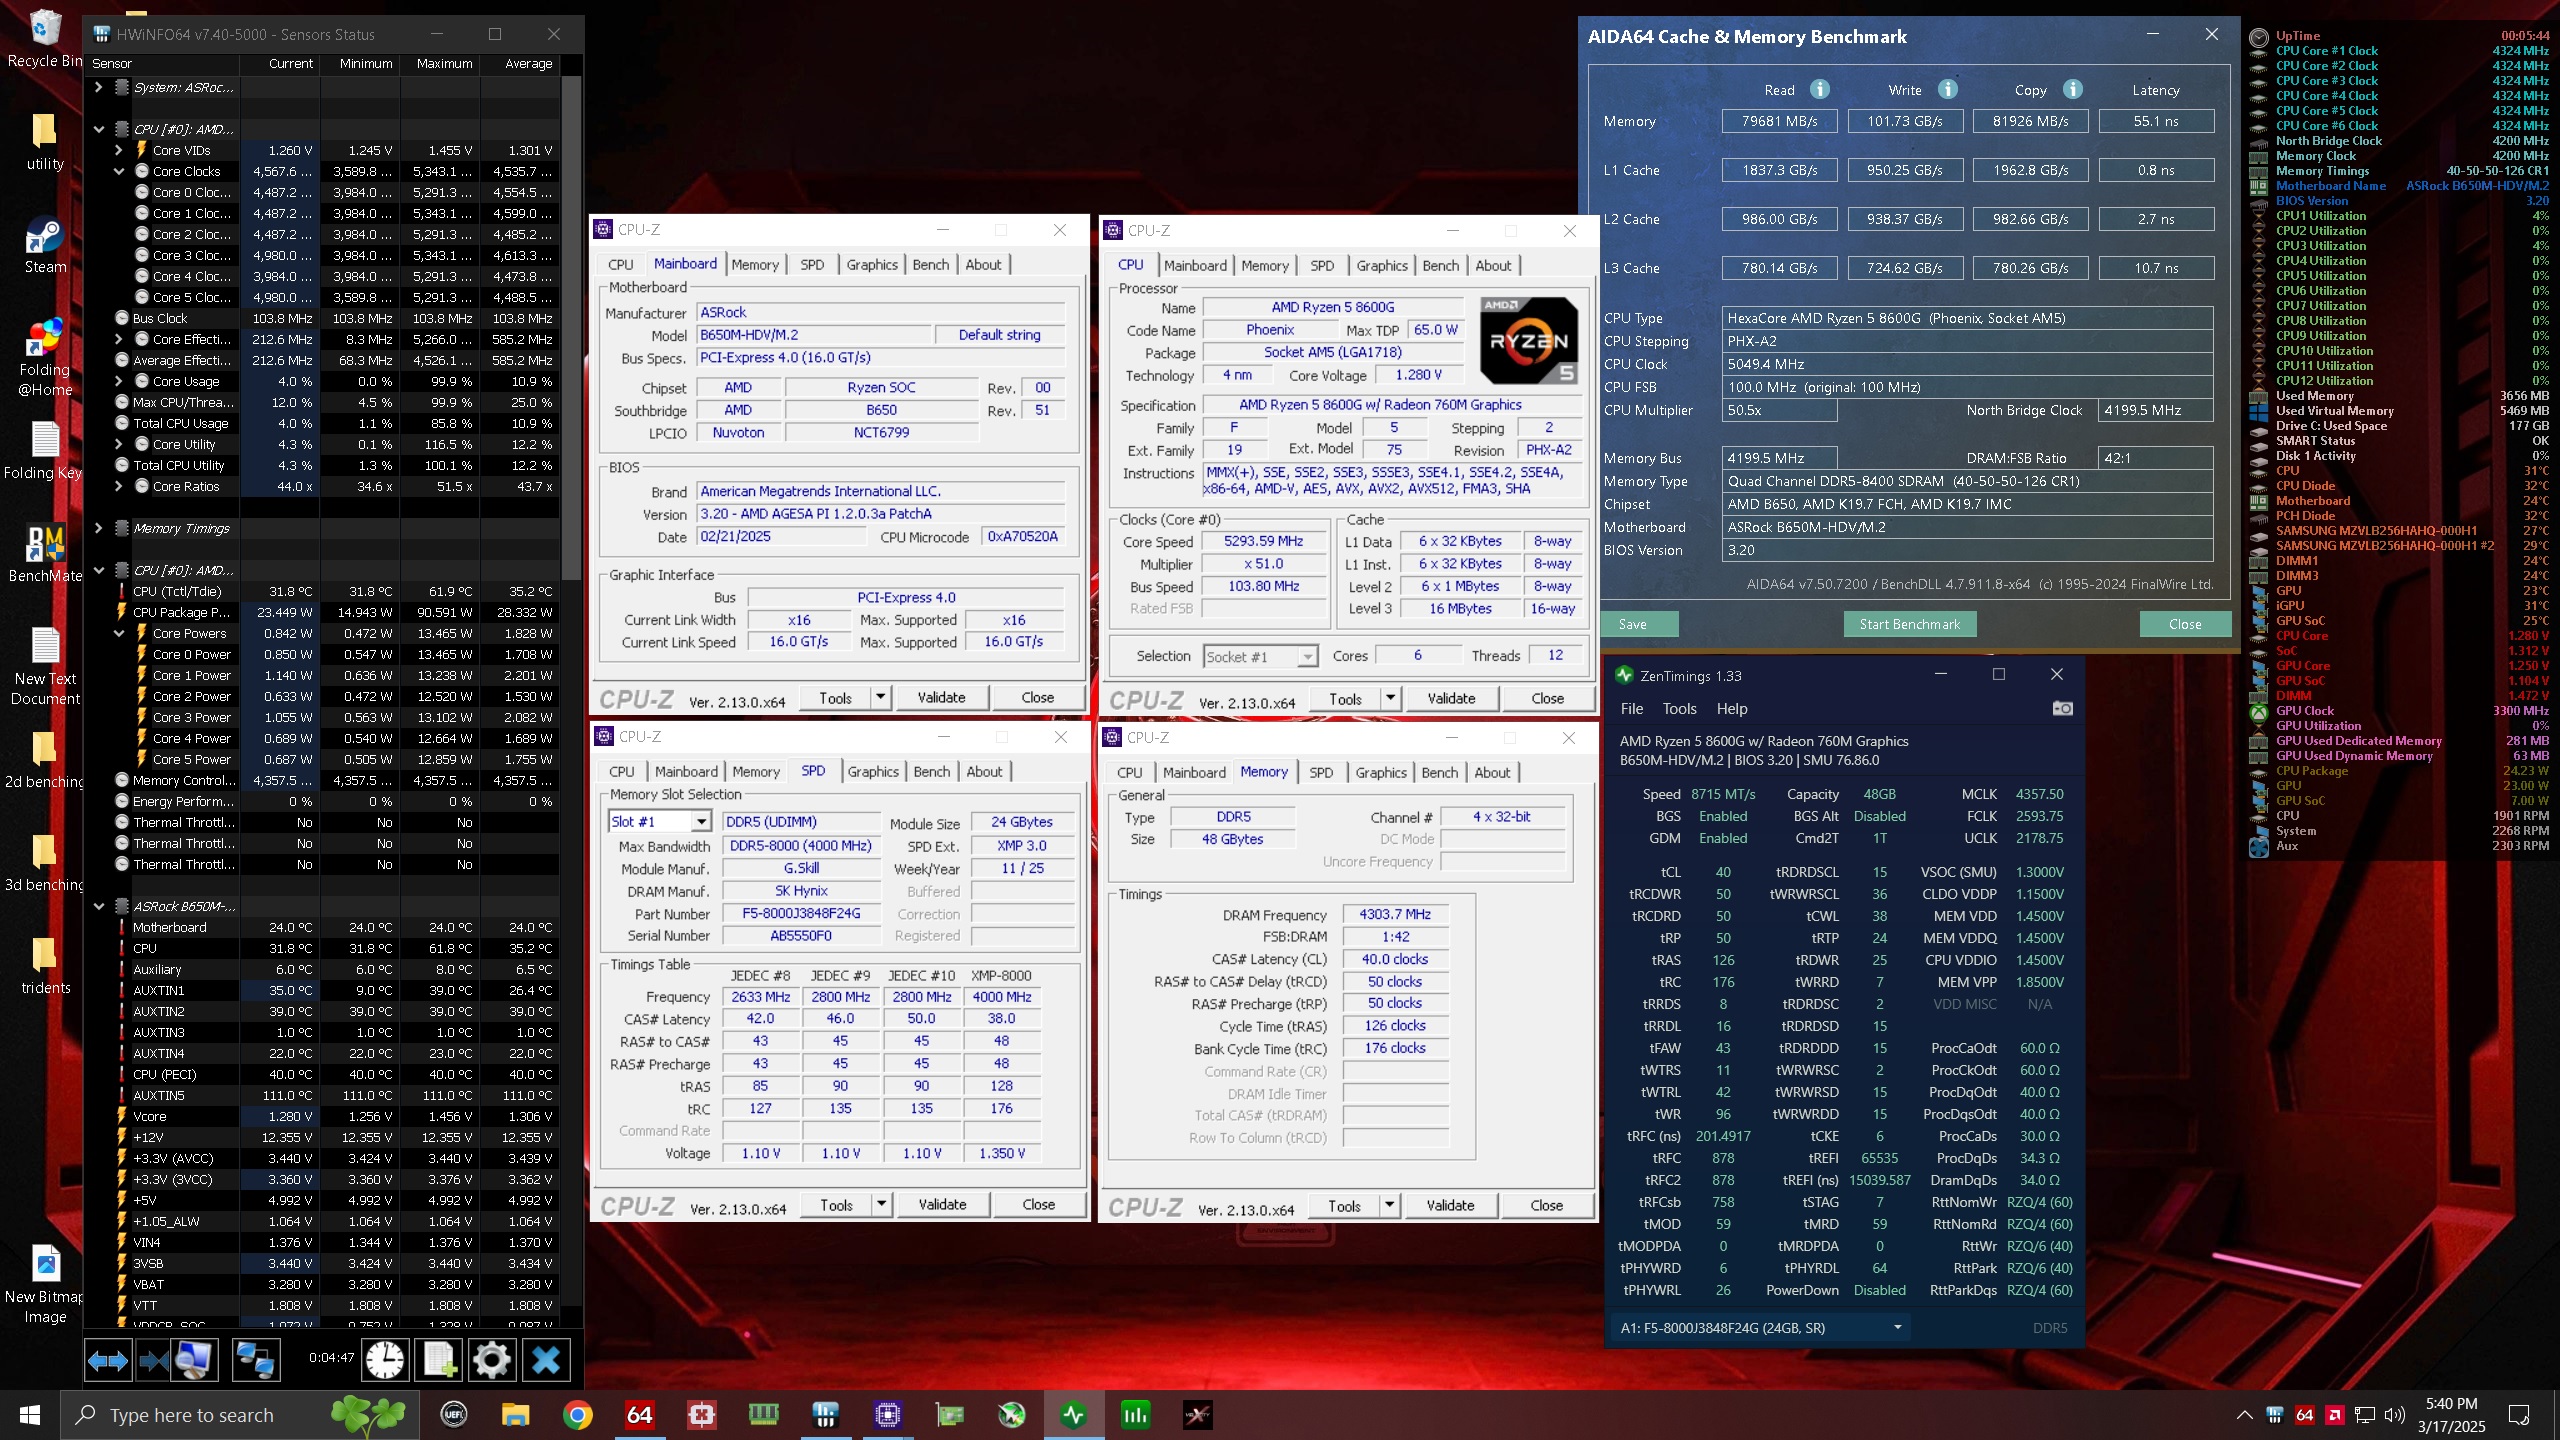
Task: Click info icon next to AIDA64 Read
Action: click(x=1820, y=89)
